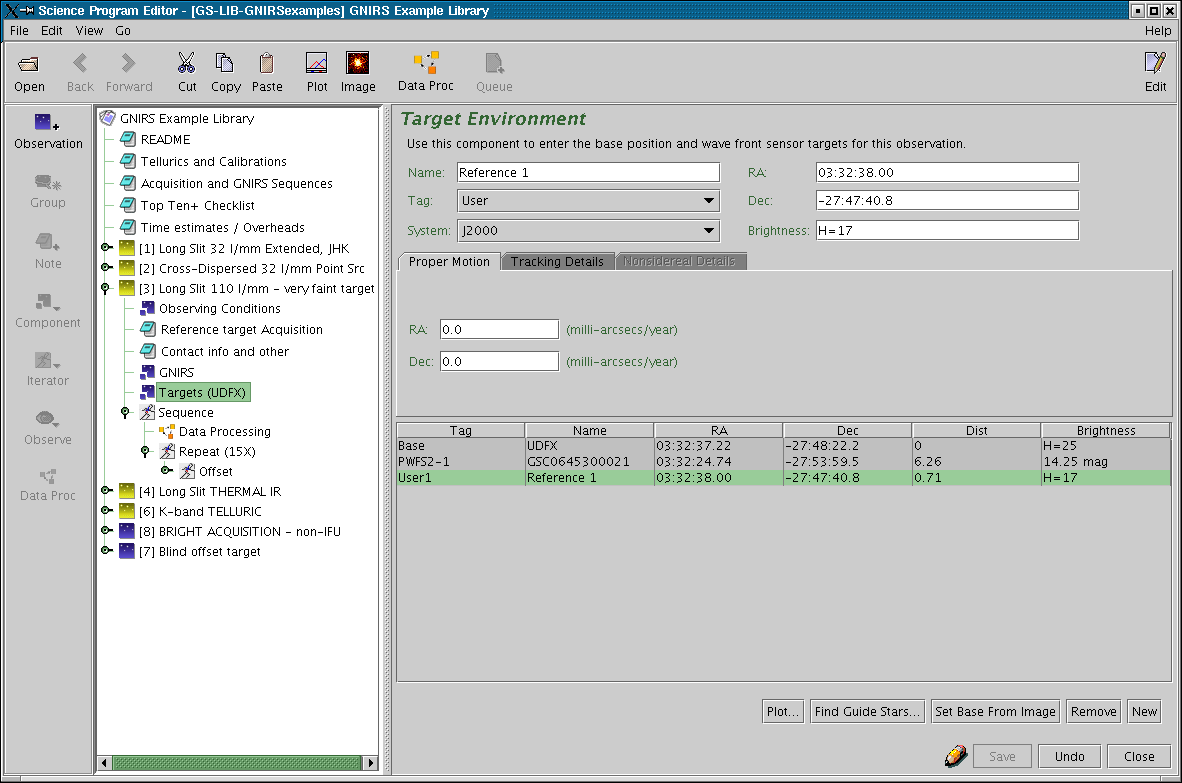Click the Queue toolbar icon

(495, 63)
